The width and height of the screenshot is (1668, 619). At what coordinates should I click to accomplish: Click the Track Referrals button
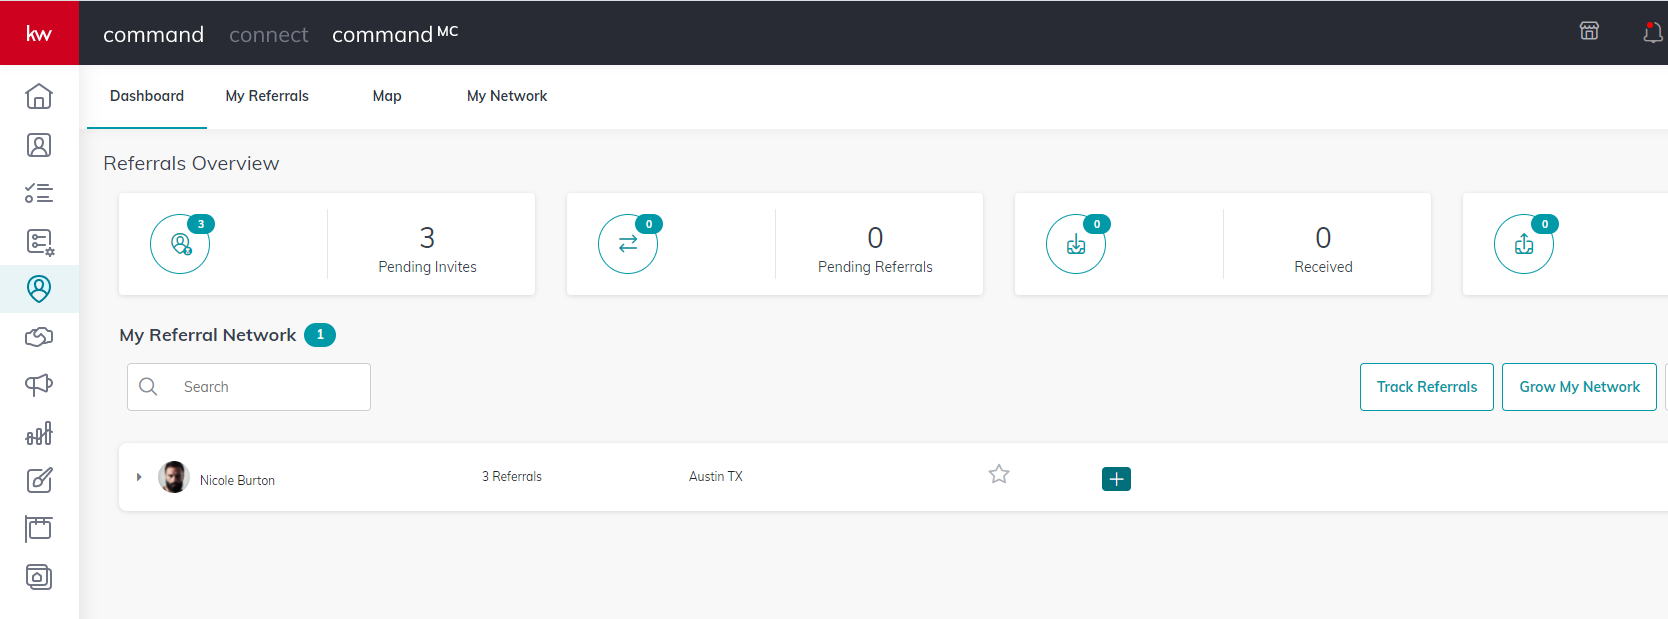pyautogui.click(x=1427, y=387)
